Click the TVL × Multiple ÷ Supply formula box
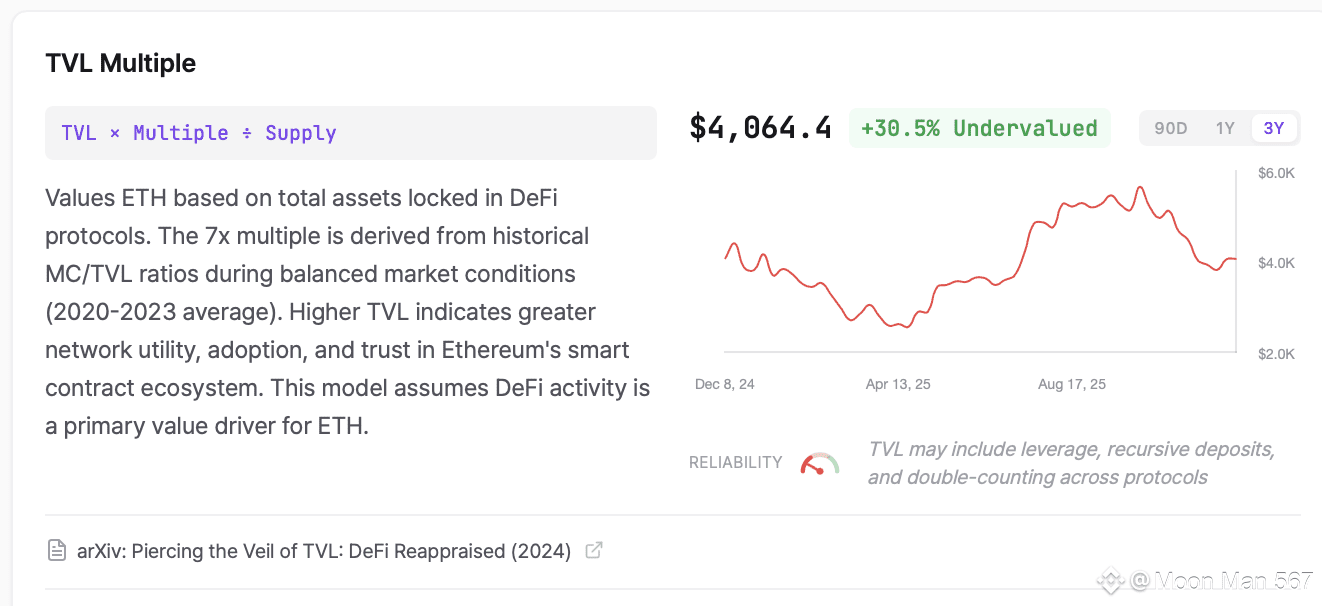 pos(350,133)
